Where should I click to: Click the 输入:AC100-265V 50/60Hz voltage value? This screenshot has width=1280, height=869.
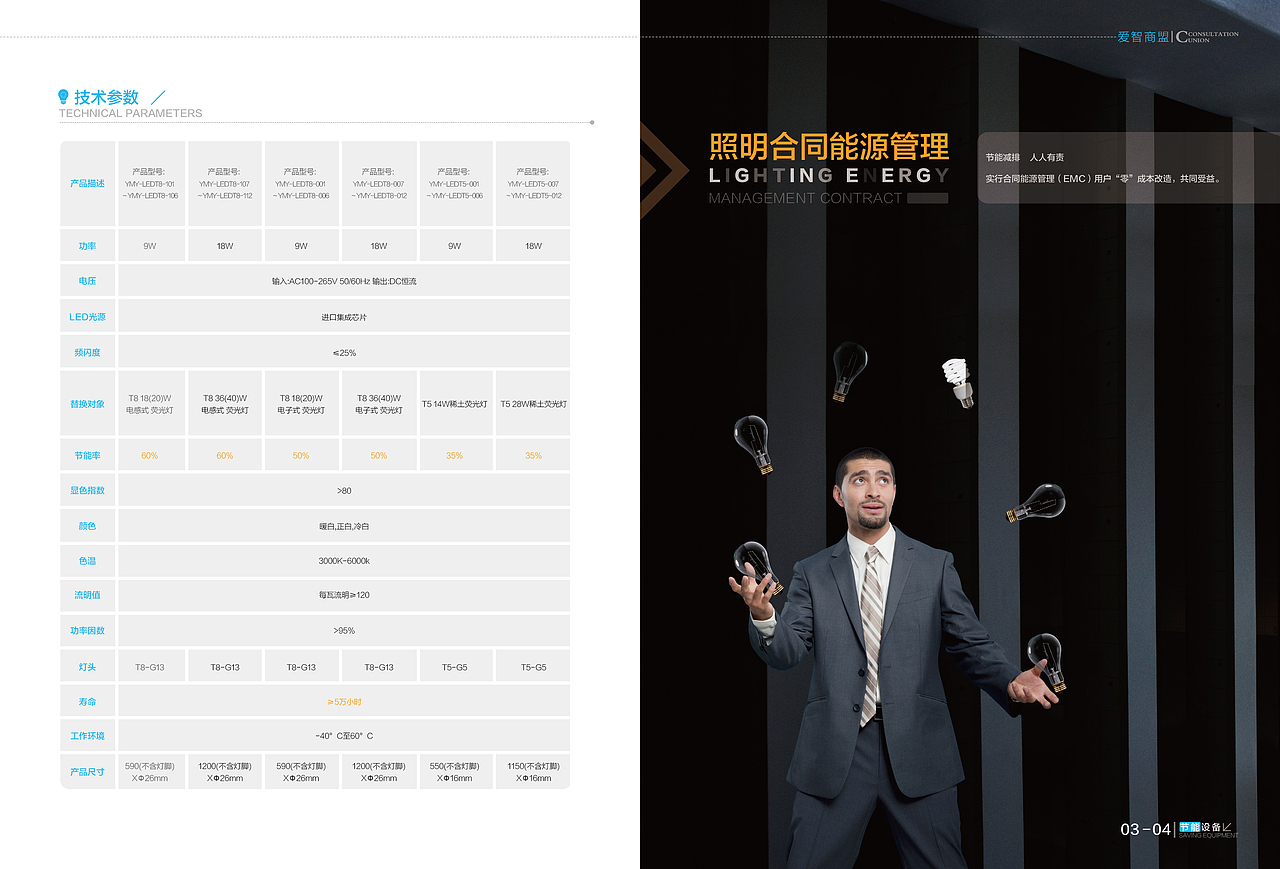coord(344,281)
